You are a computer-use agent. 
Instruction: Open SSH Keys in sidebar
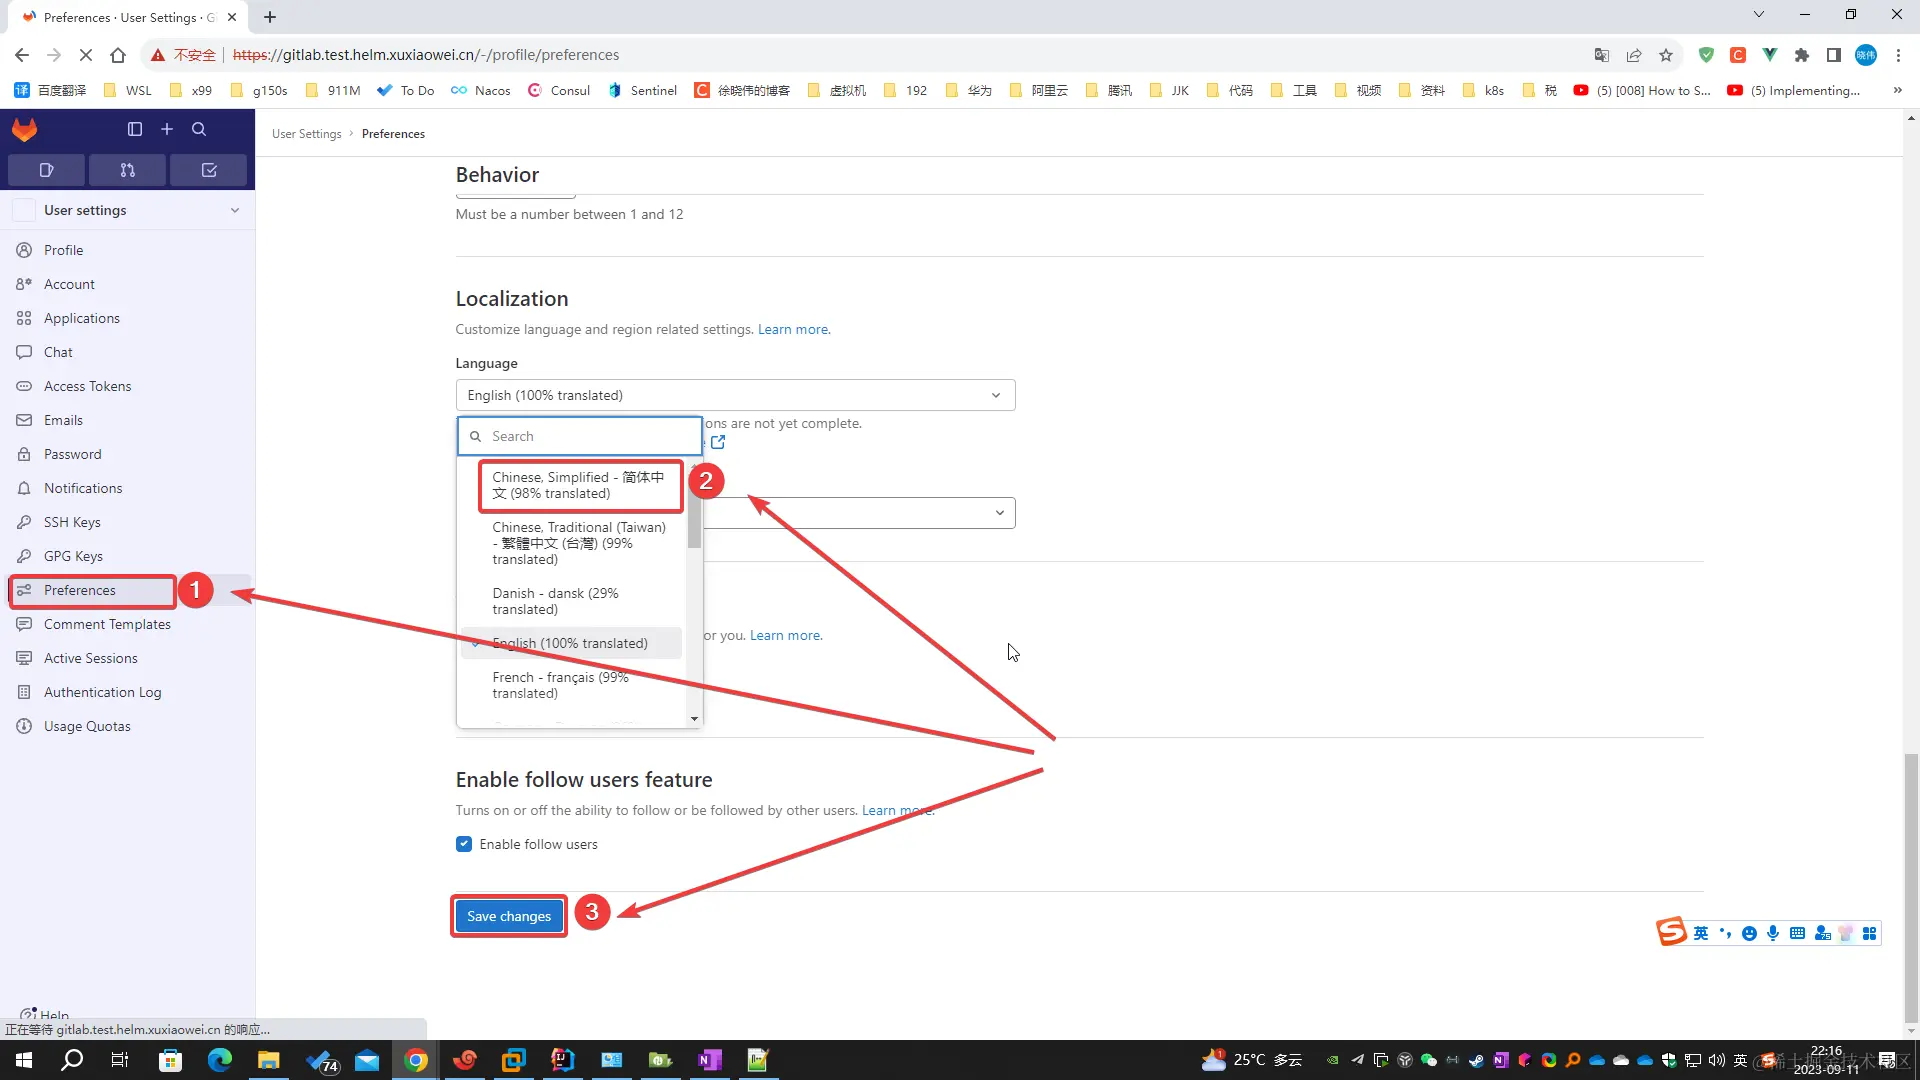pyautogui.click(x=72, y=522)
